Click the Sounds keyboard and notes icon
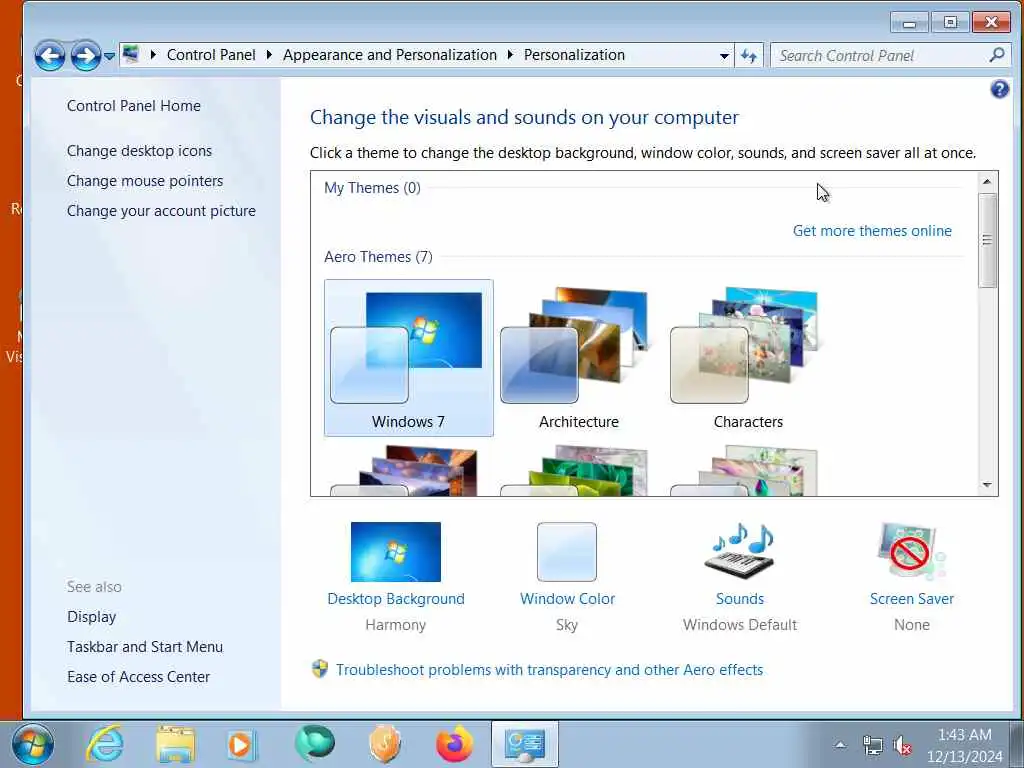1024x768 pixels. (x=740, y=552)
